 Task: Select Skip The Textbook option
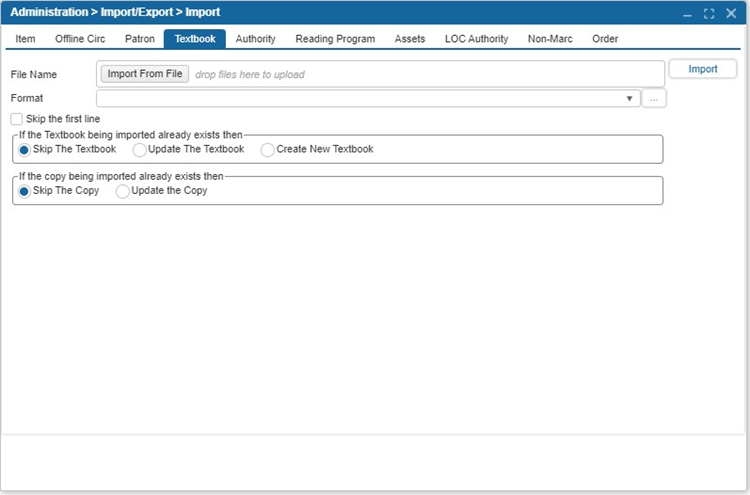click(x=25, y=149)
